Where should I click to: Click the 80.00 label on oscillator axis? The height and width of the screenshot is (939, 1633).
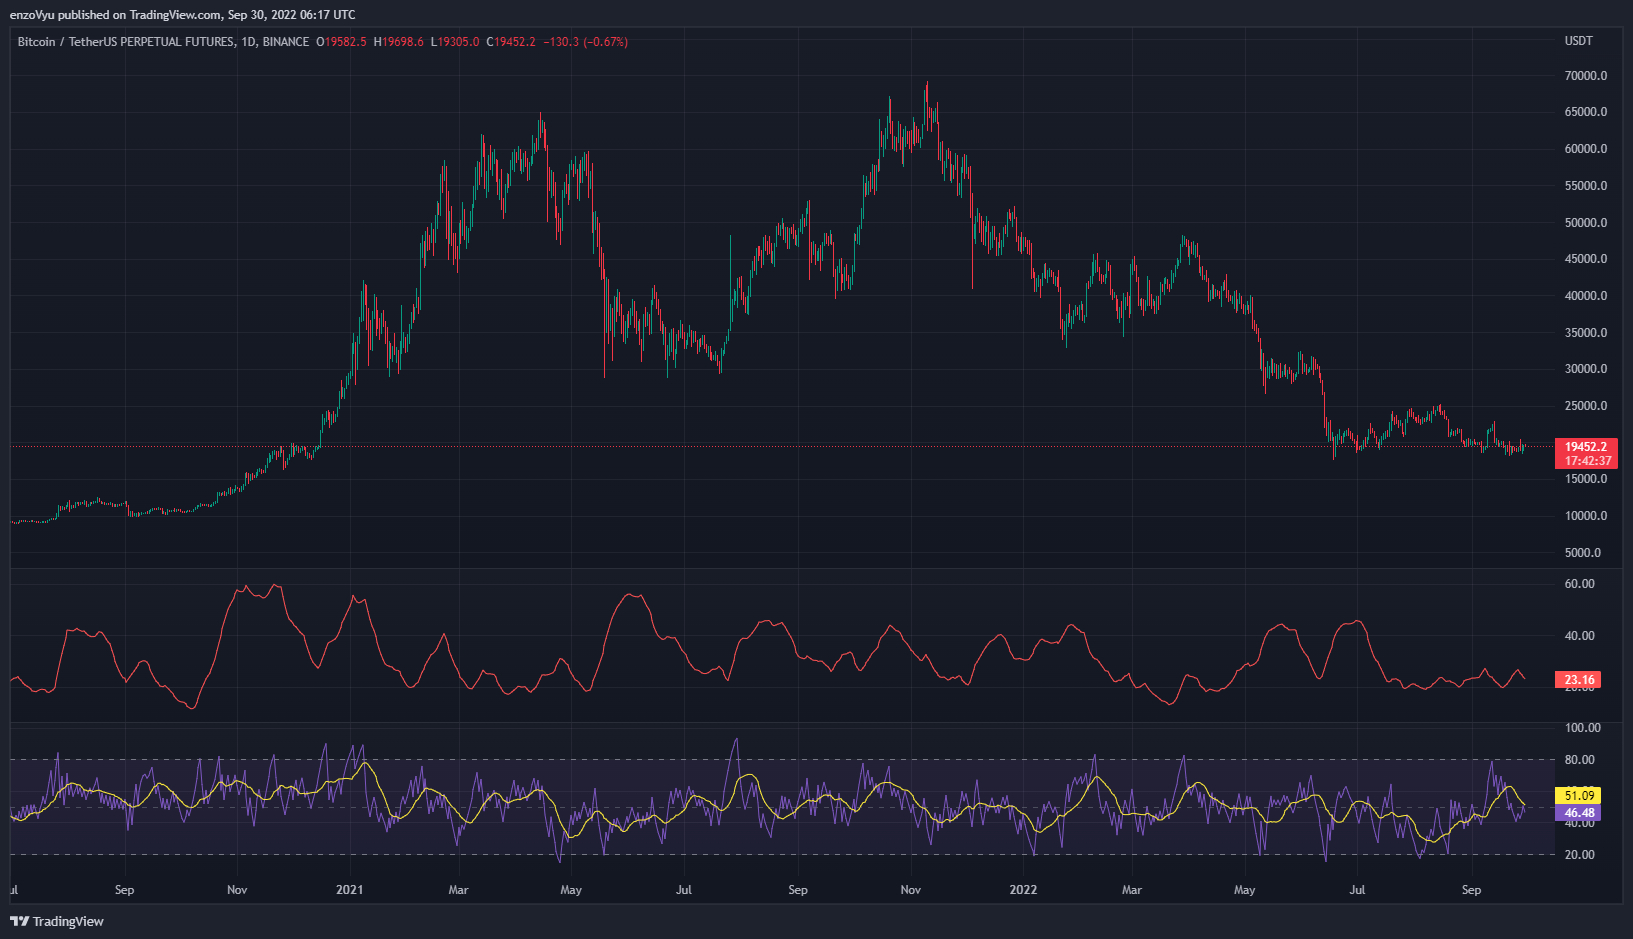pyautogui.click(x=1580, y=760)
